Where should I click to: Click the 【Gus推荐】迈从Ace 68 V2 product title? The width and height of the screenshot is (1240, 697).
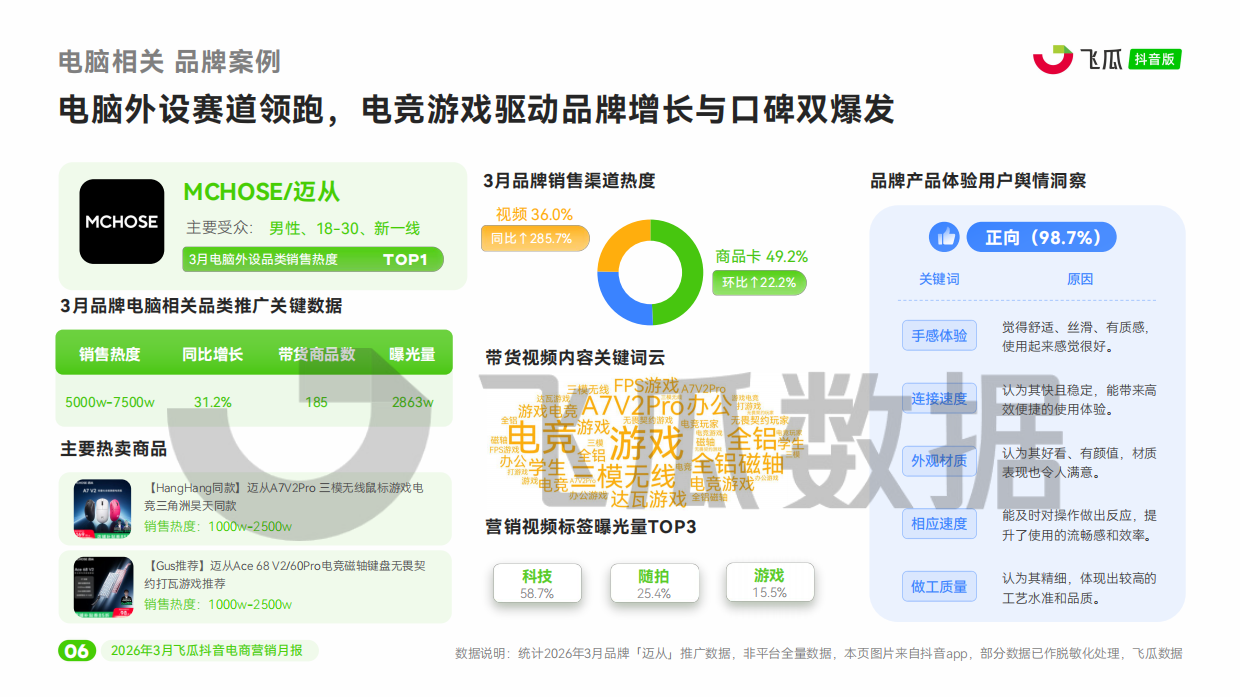pos(285,575)
